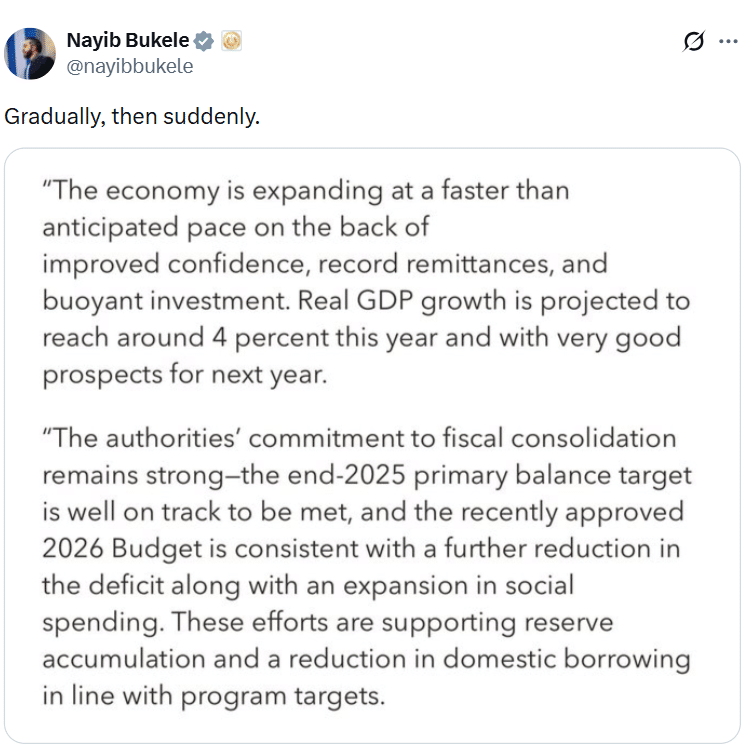The width and height of the screenshot is (755, 745).
Task: Click the Nayib Bukele display name
Action: [127, 41]
